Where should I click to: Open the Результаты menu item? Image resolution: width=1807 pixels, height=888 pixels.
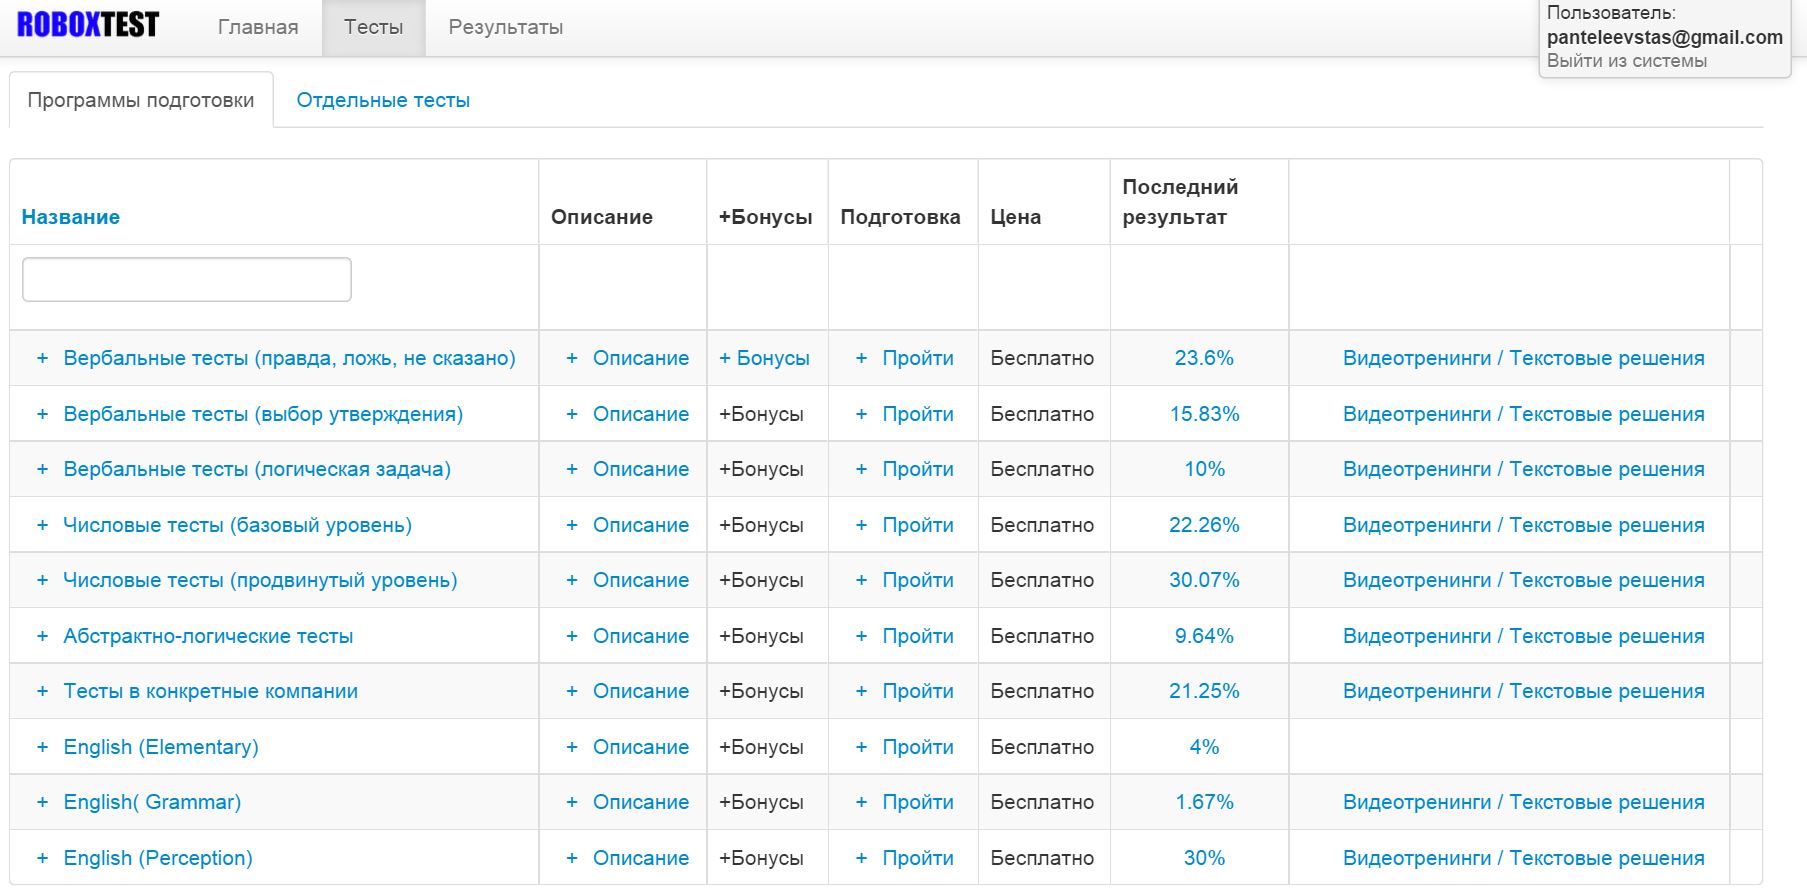[x=505, y=27]
